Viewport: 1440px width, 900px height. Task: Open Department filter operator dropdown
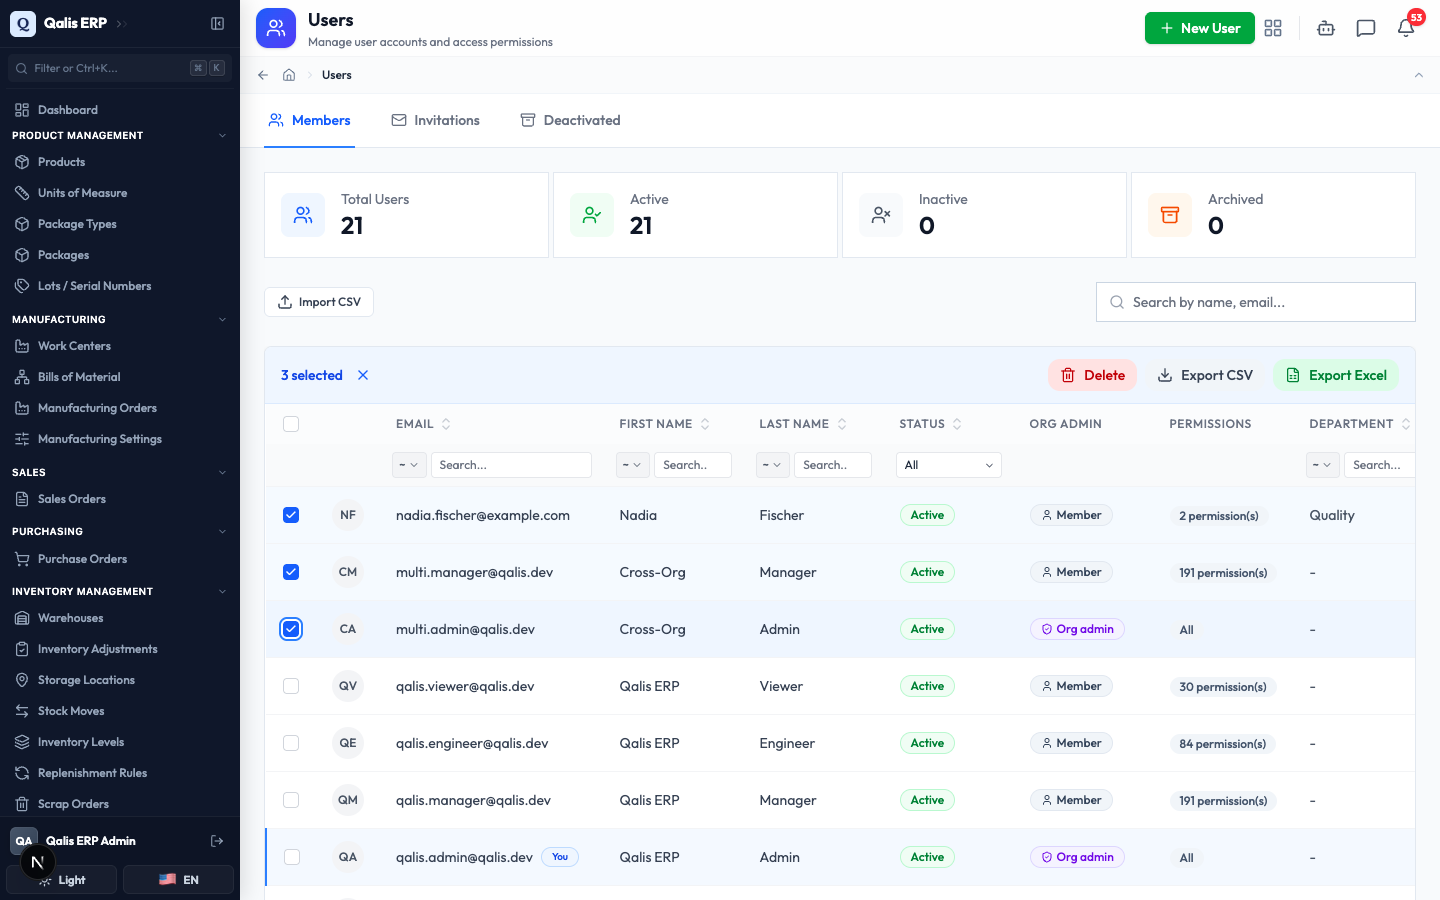click(x=1323, y=465)
